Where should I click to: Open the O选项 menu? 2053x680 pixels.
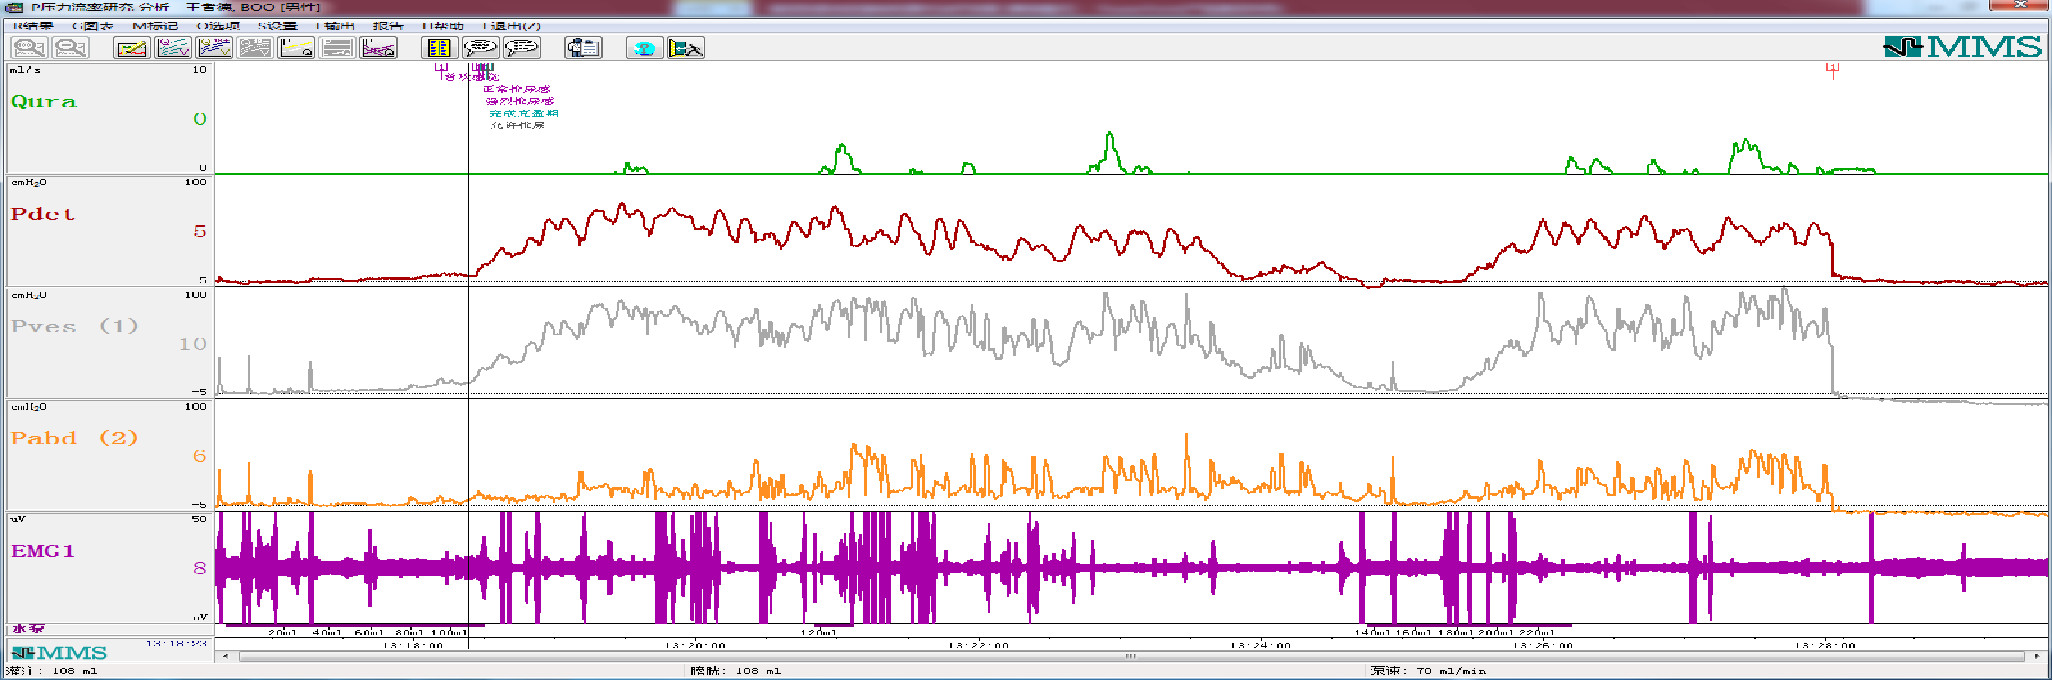click(218, 26)
